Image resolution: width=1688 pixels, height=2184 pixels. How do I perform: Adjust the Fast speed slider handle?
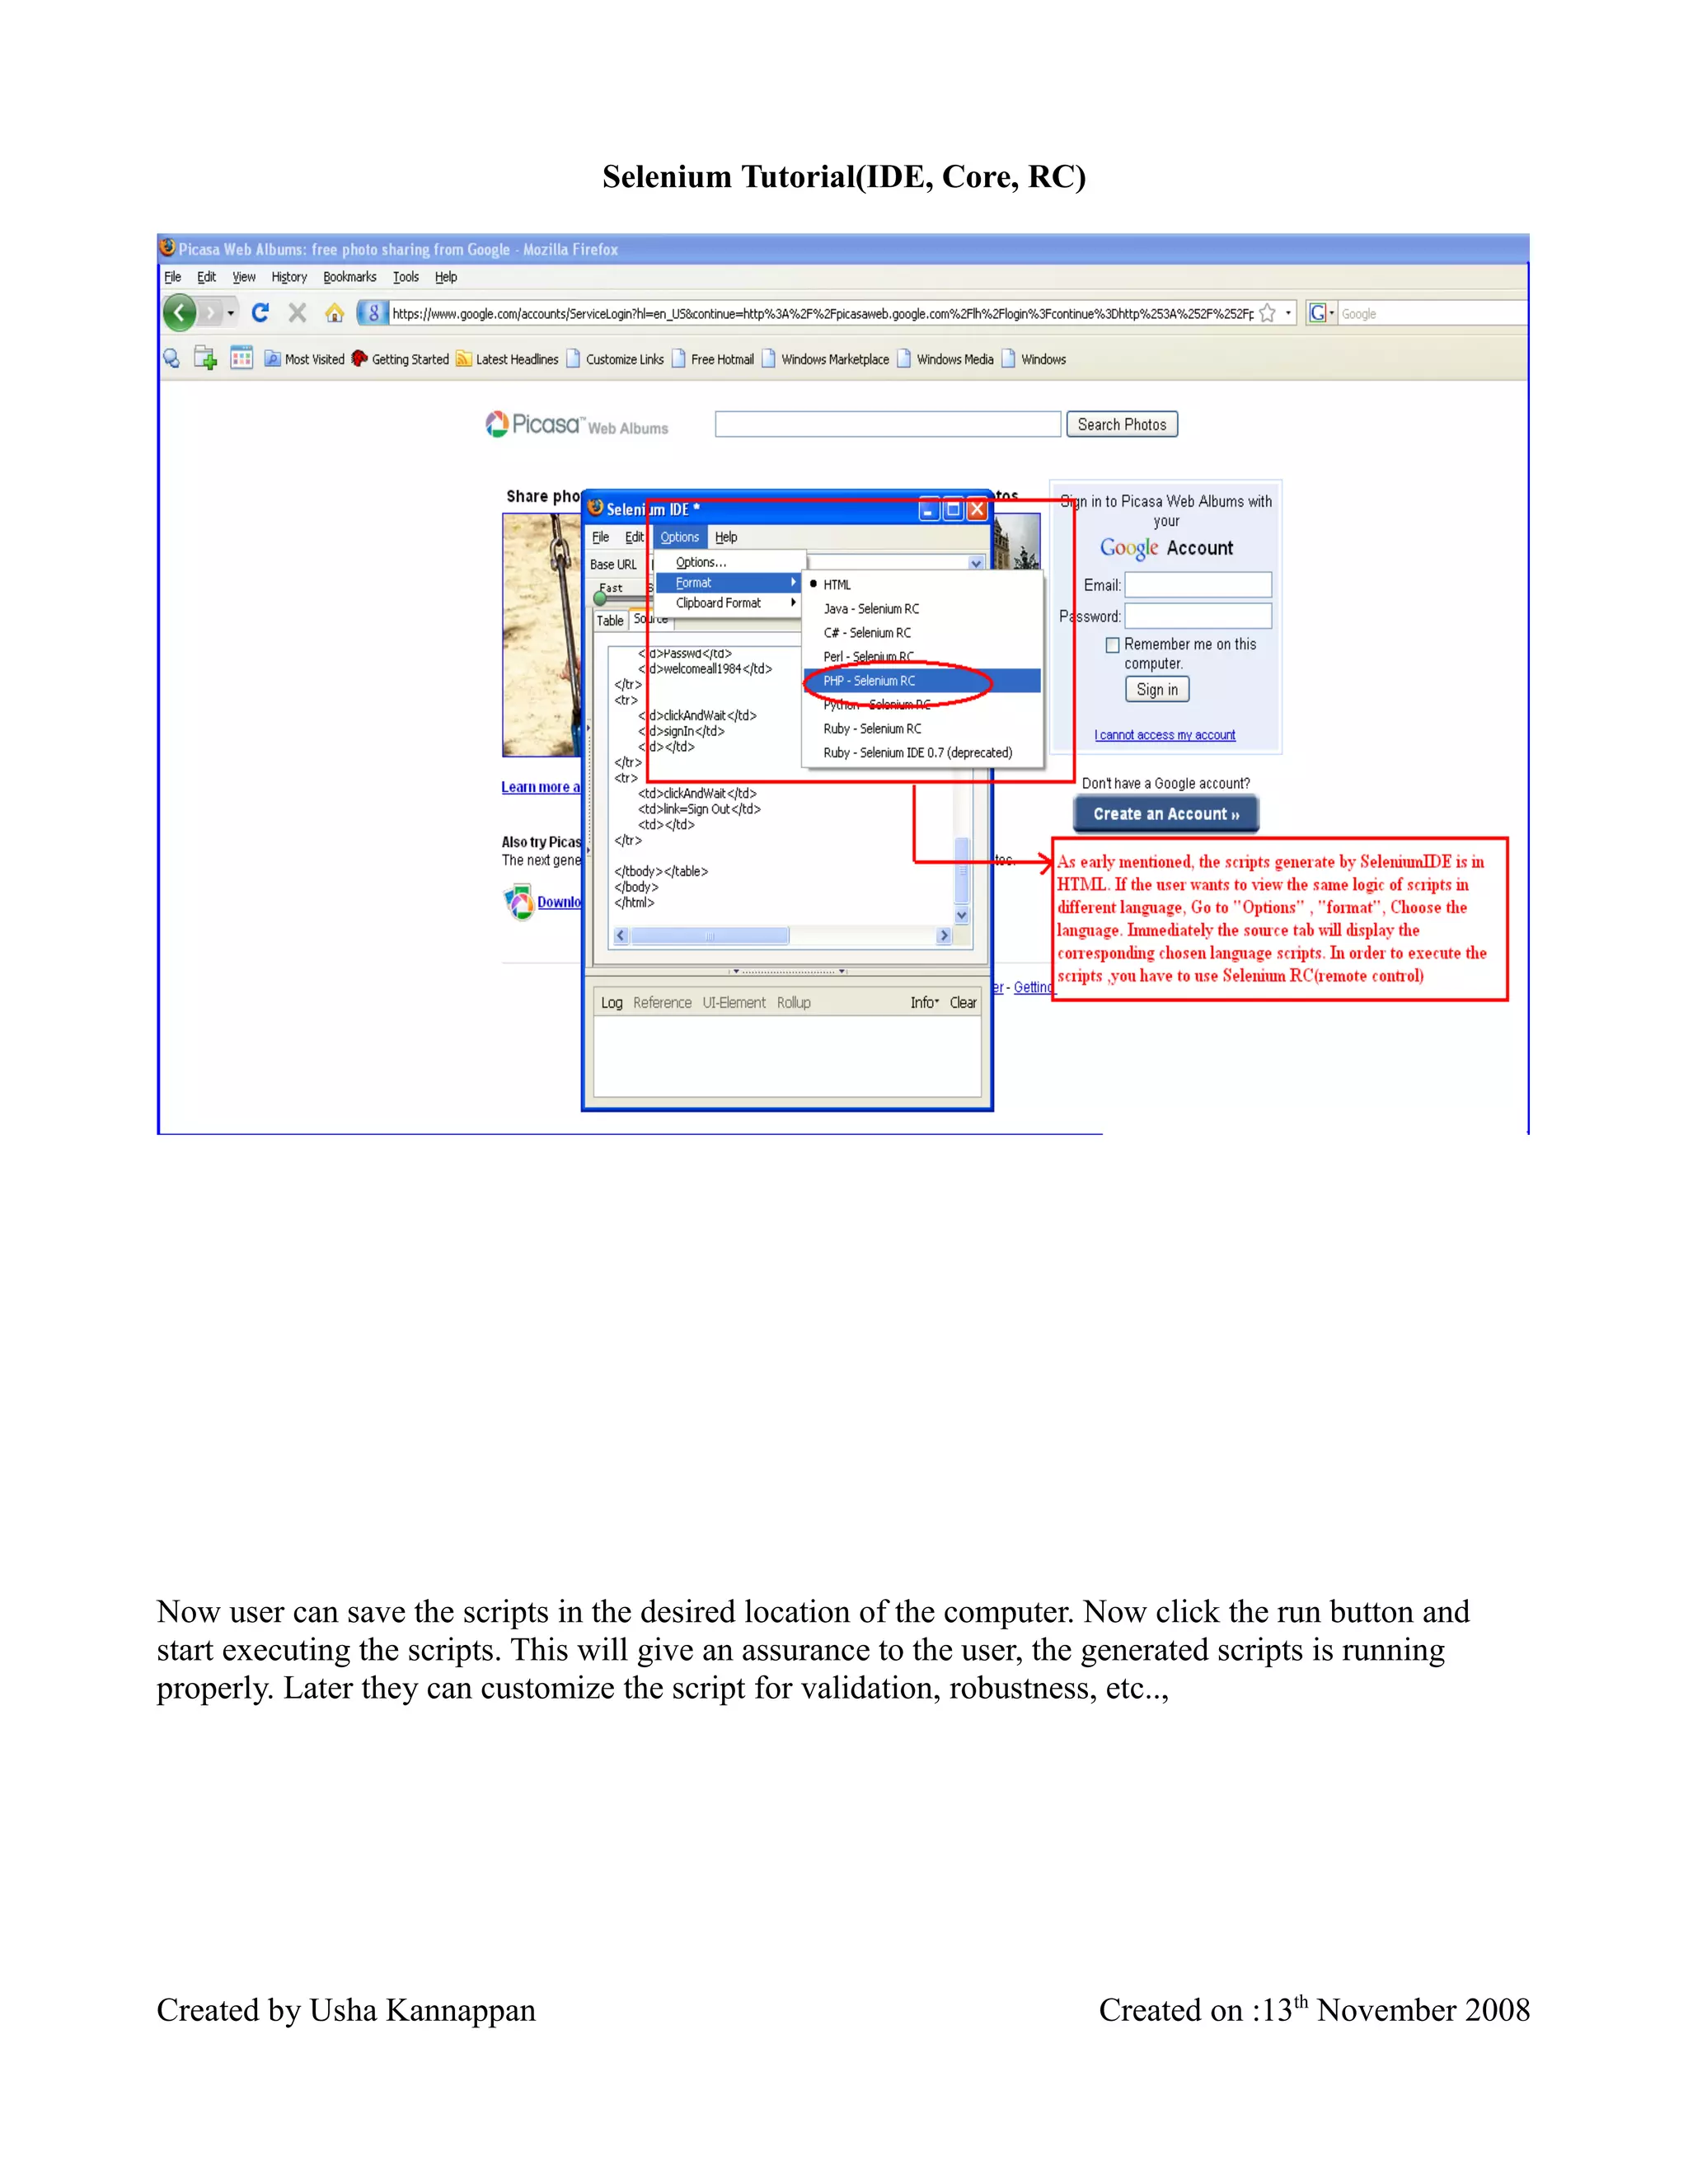point(600,599)
